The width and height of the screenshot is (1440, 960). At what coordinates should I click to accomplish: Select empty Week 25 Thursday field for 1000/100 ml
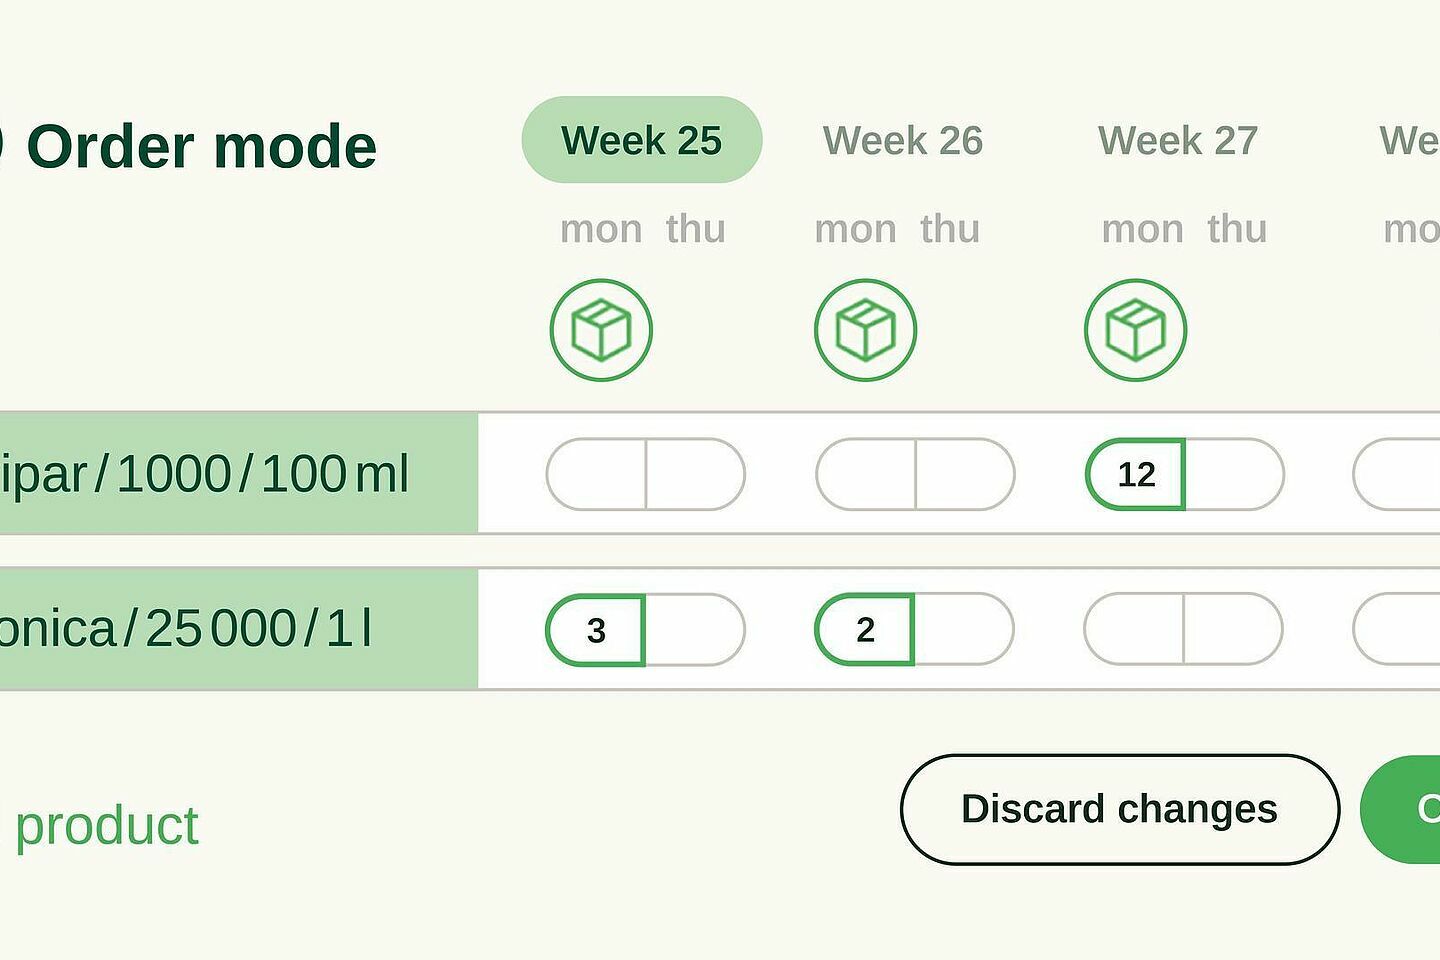(696, 474)
